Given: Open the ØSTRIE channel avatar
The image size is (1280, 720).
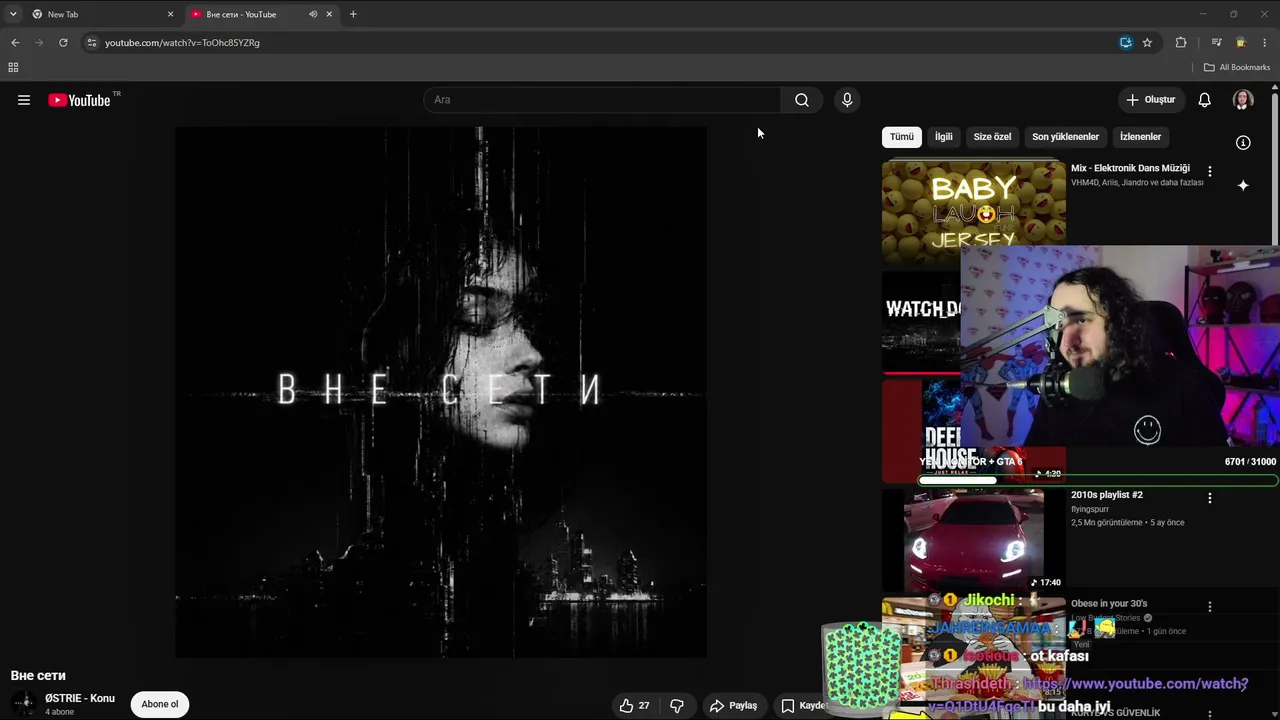Looking at the screenshot, I should (23, 704).
